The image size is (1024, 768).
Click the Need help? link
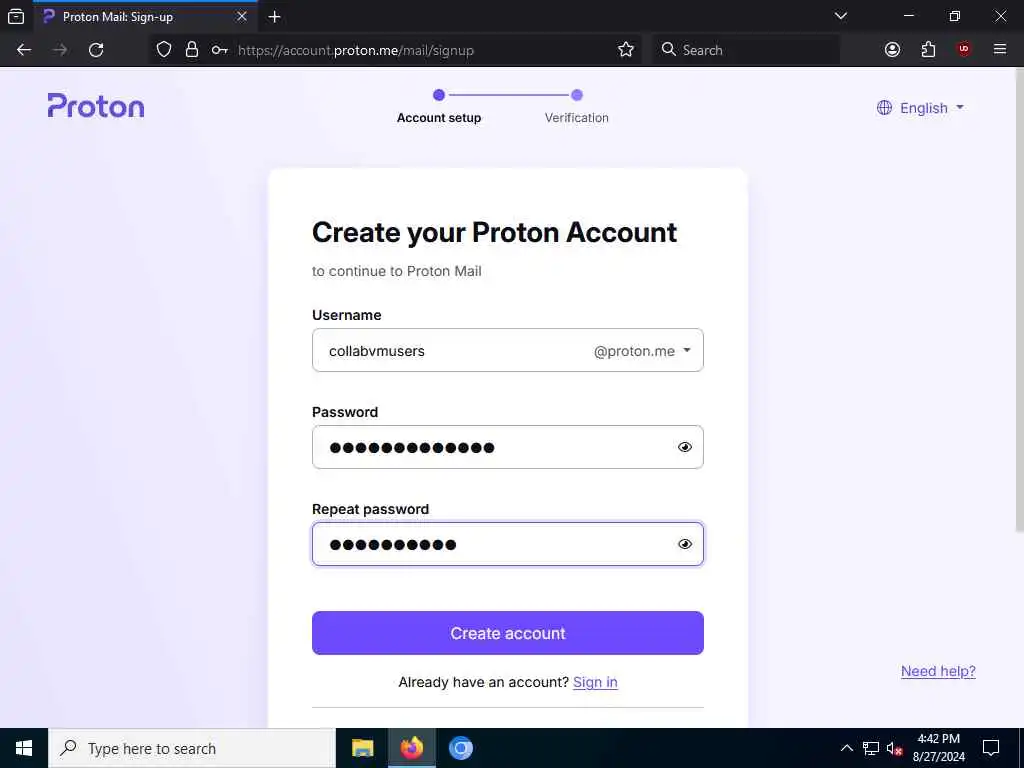click(938, 671)
